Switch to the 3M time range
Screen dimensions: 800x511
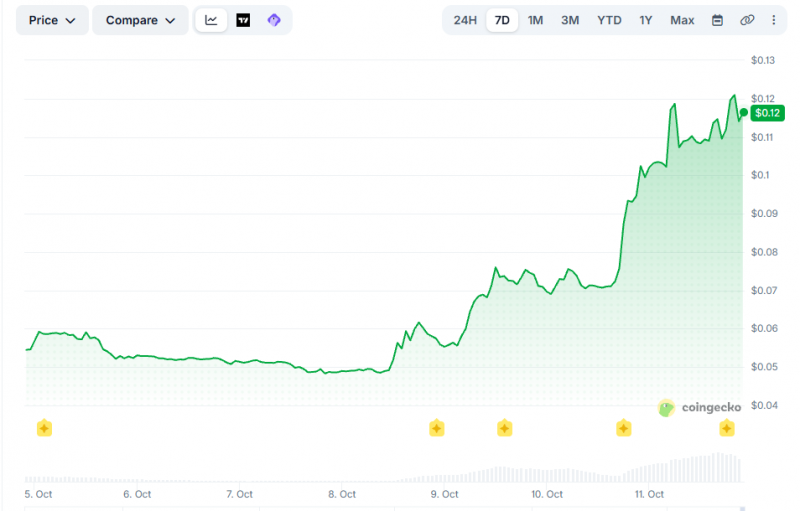570,20
